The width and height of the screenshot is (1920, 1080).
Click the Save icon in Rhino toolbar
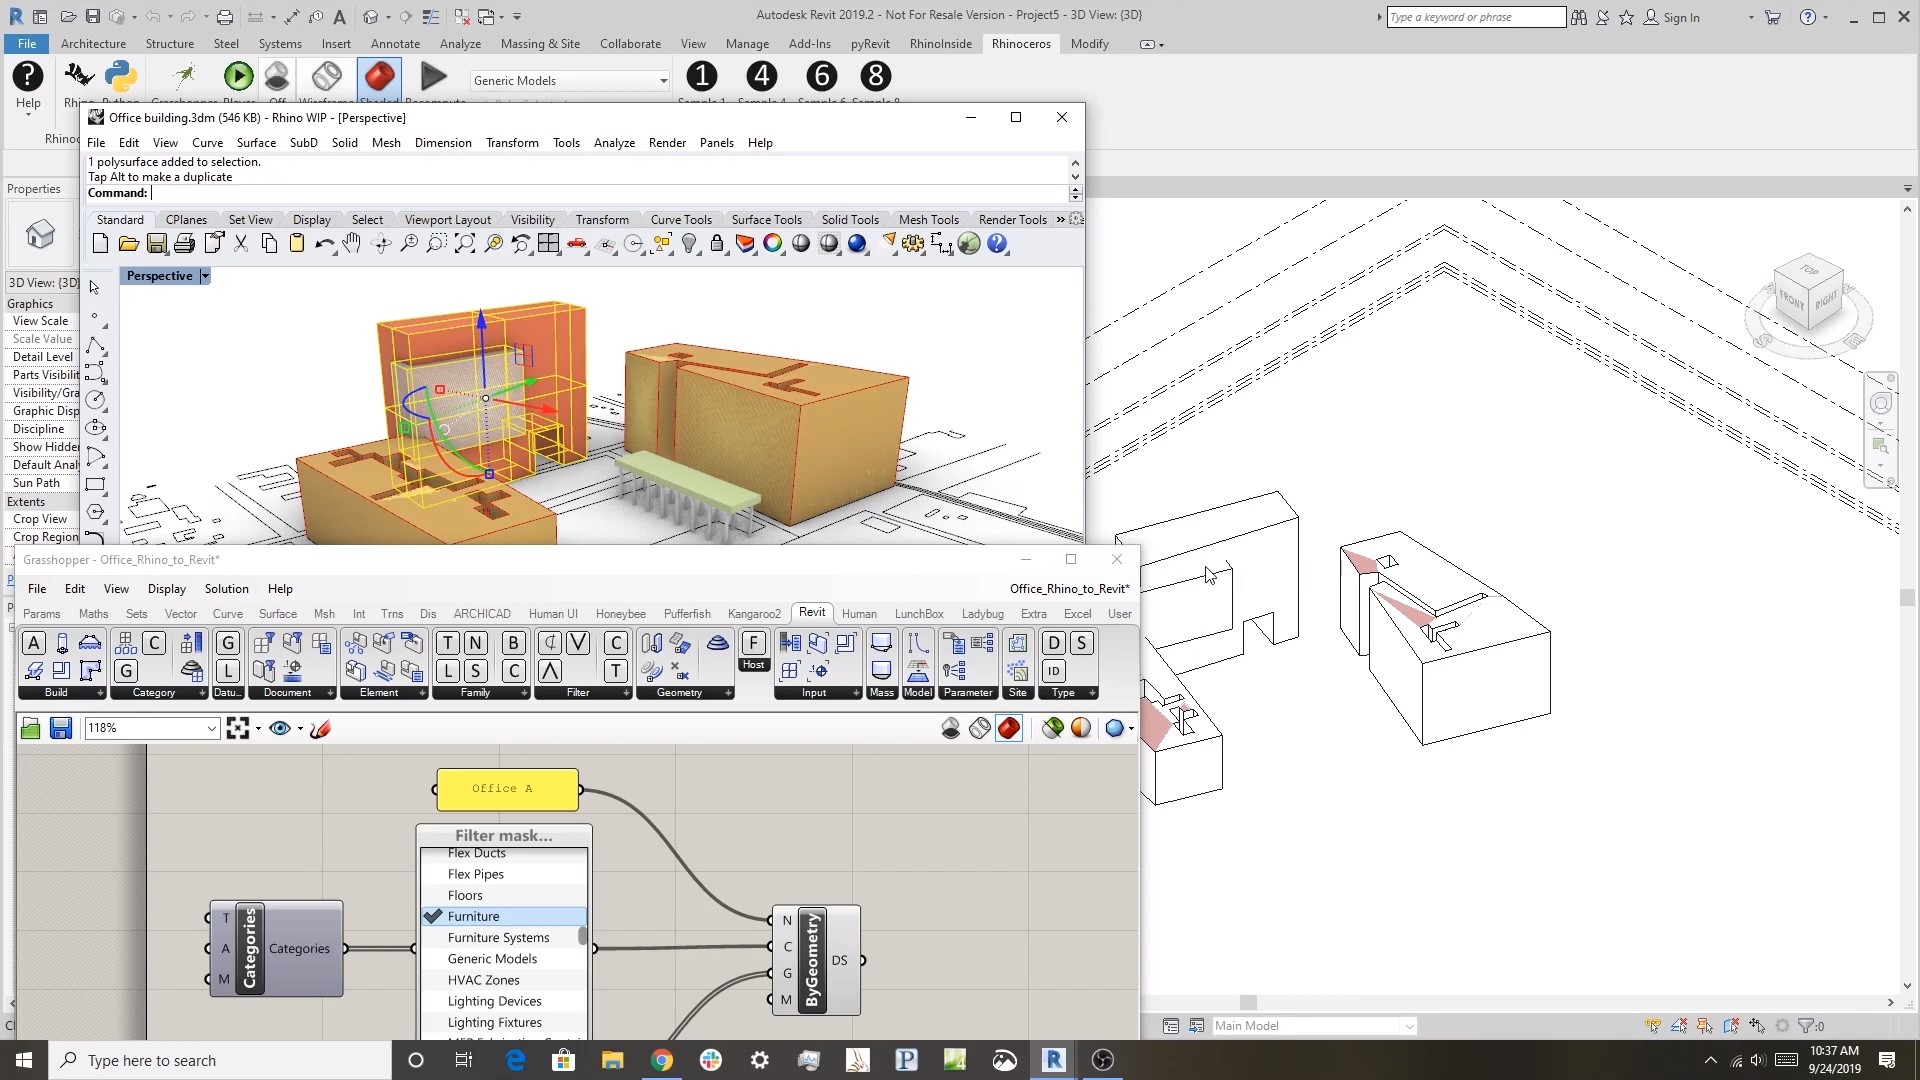pyautogui.click(x=156, y=244)
